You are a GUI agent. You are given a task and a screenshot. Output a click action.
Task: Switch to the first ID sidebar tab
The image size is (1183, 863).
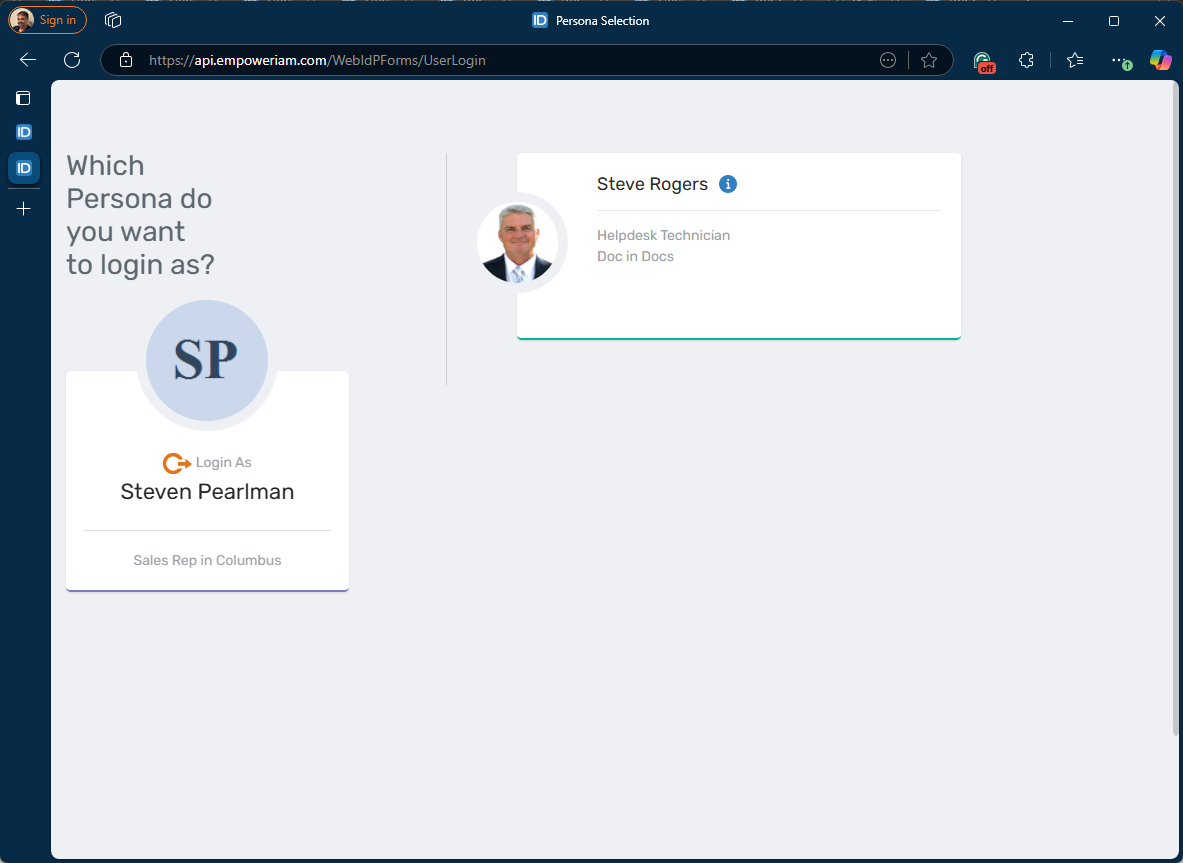click(24, 132)
